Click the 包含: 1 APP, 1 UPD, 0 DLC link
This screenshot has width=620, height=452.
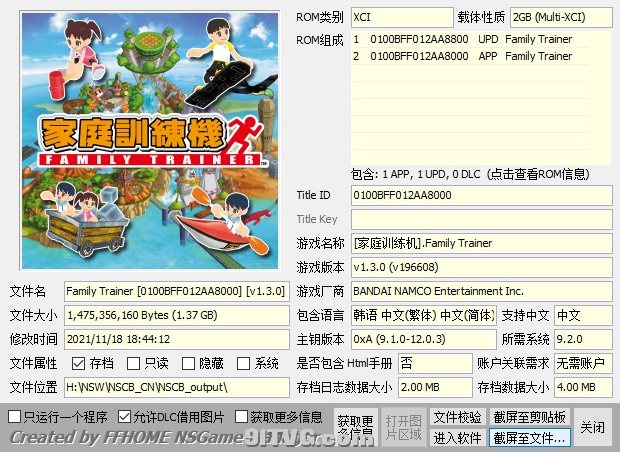click(x=470, y=174)
